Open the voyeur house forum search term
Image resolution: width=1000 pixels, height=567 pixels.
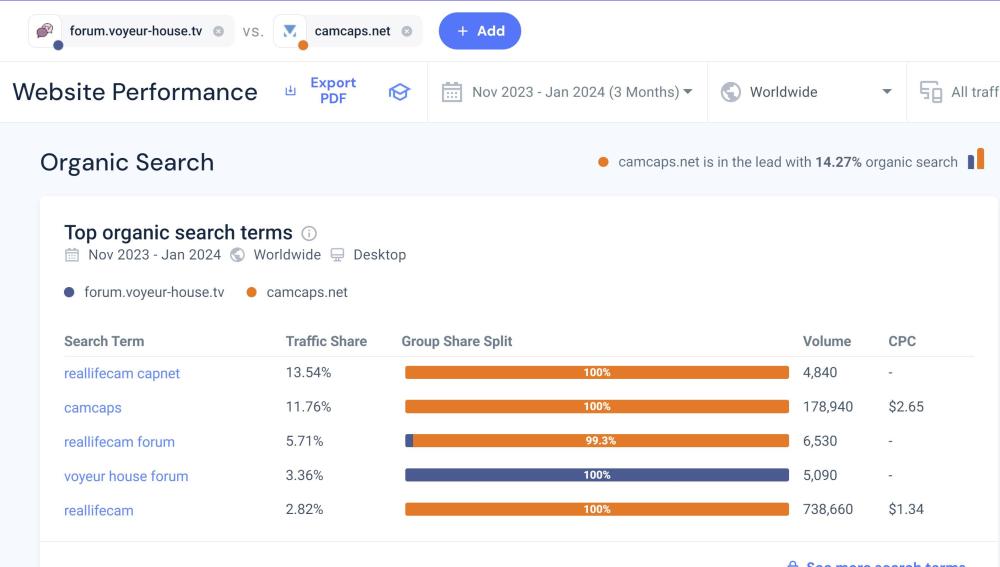click(x=126, y=476)
